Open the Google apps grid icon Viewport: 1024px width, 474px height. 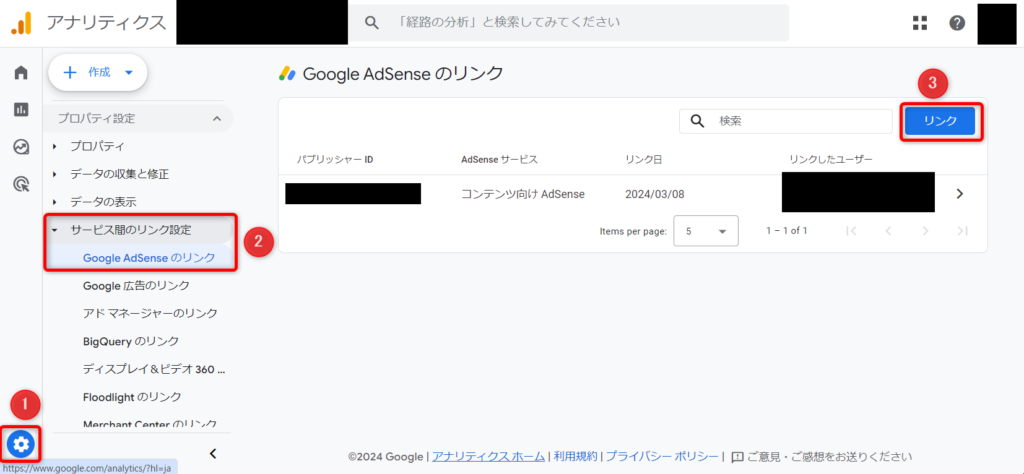pyautogui.click(x=920, y=23)
